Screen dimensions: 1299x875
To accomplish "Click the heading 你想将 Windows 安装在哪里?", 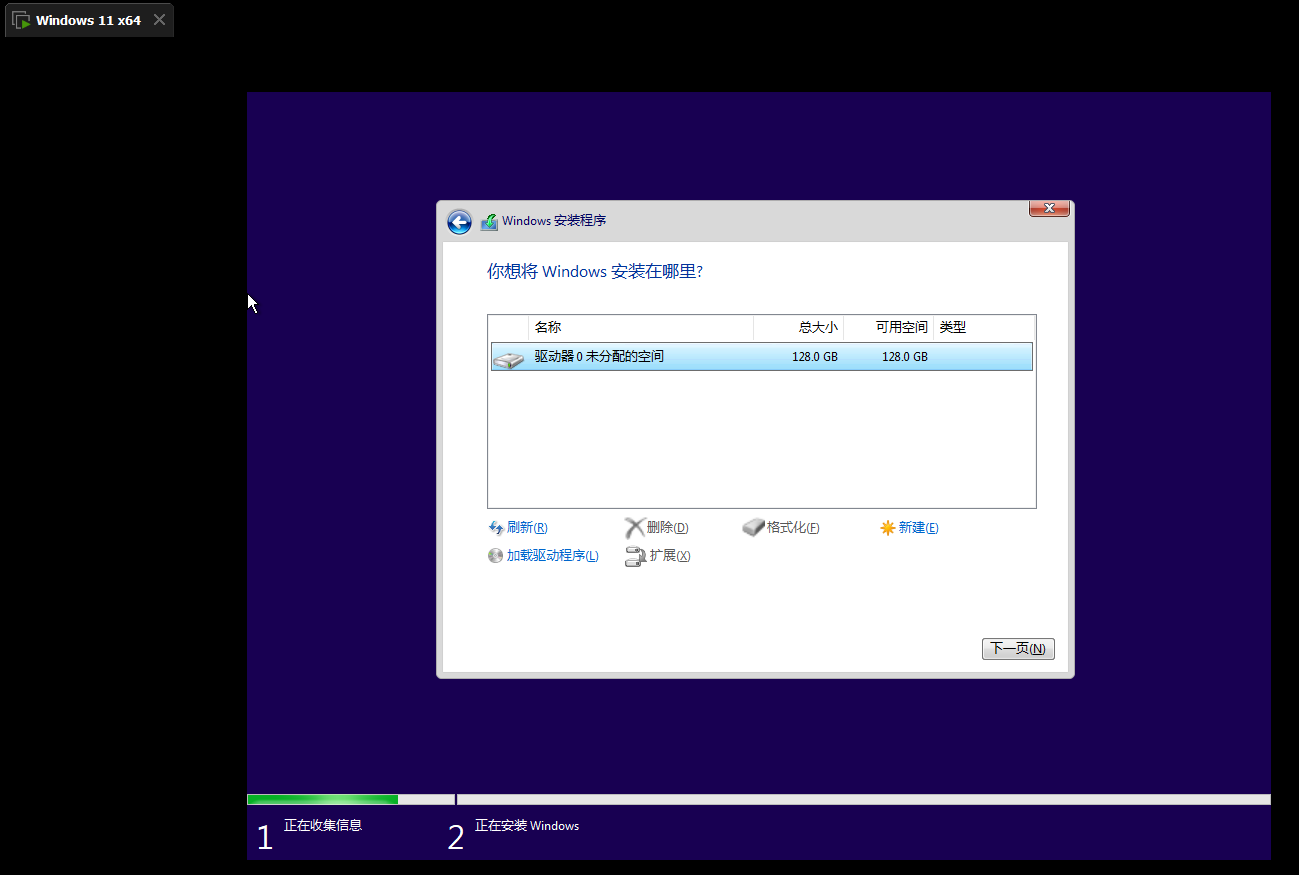I will click(x=595, y=271).
